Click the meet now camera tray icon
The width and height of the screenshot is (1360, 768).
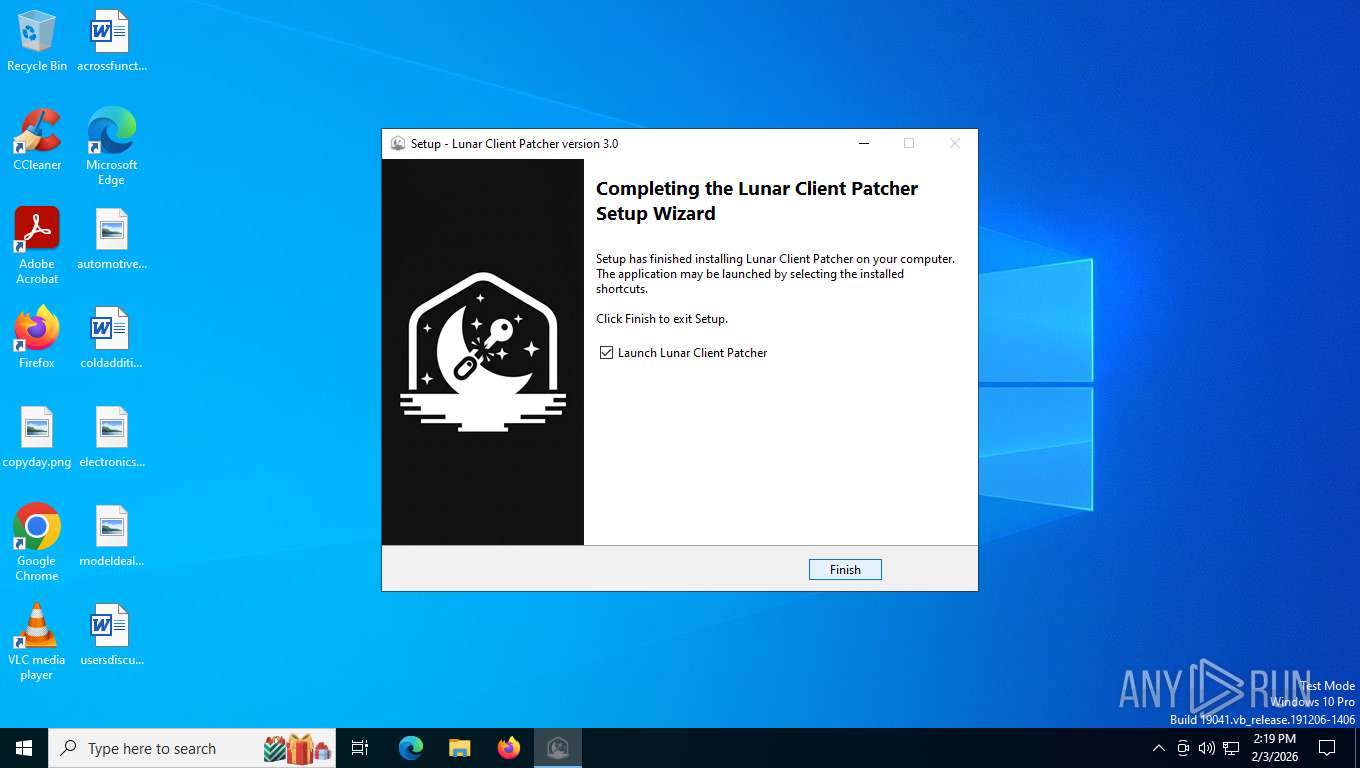(x=1183, y=748)
